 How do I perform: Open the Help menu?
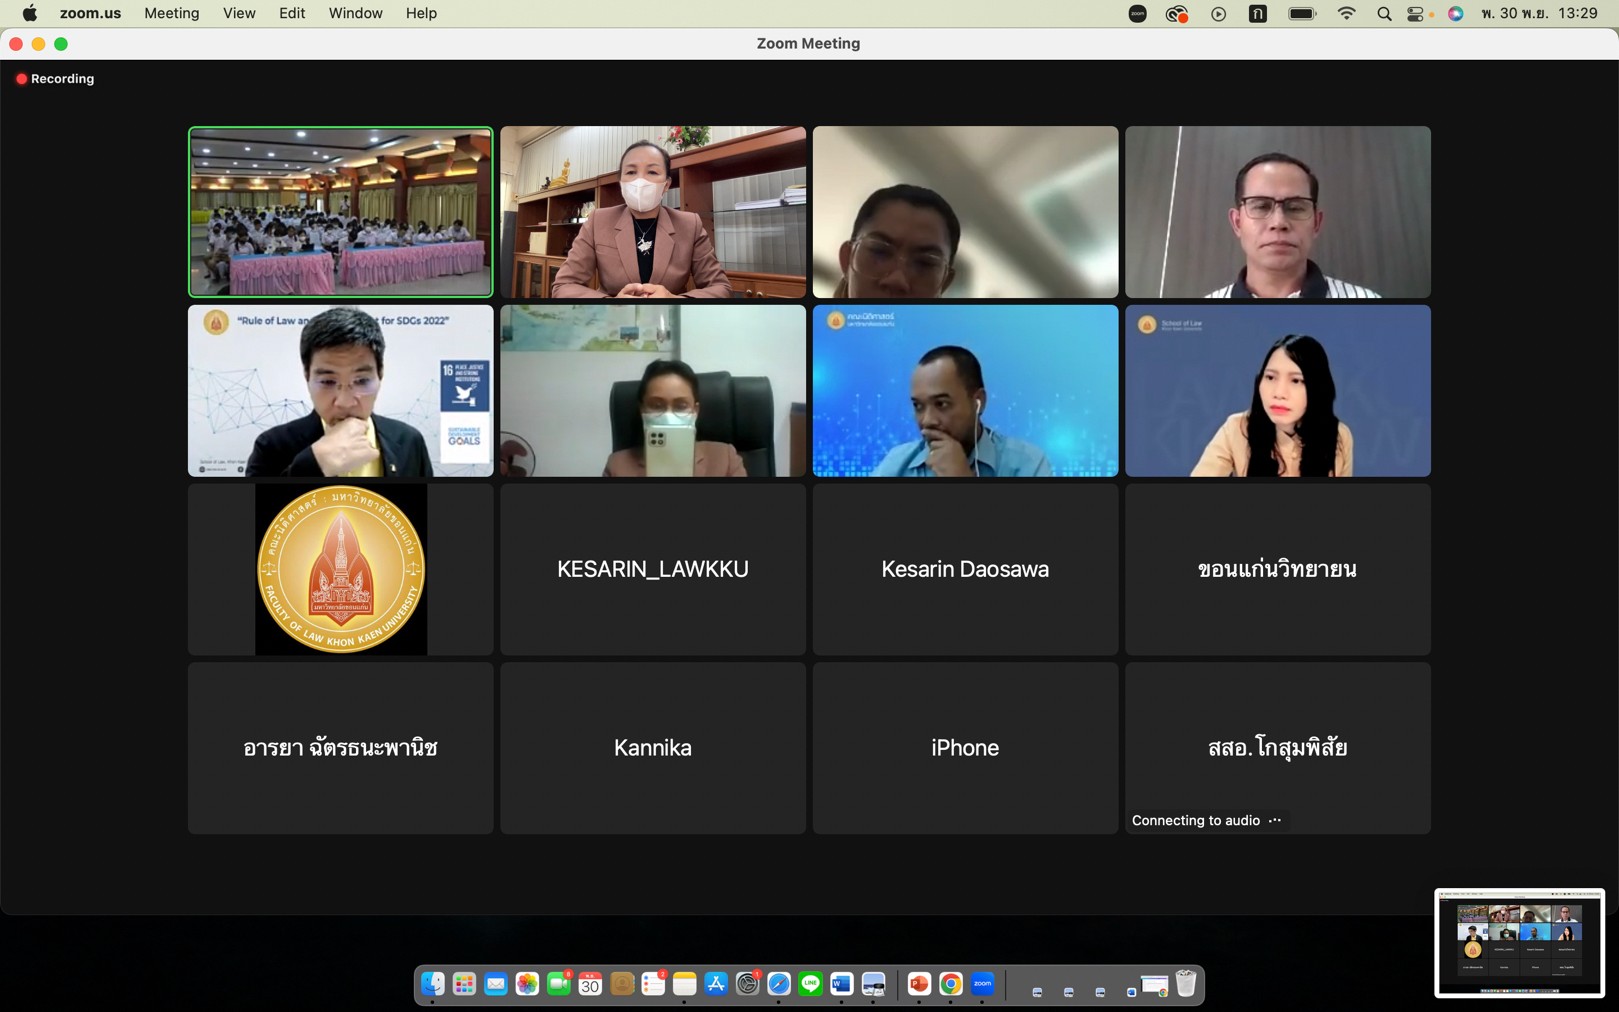(x=421, y=13)
